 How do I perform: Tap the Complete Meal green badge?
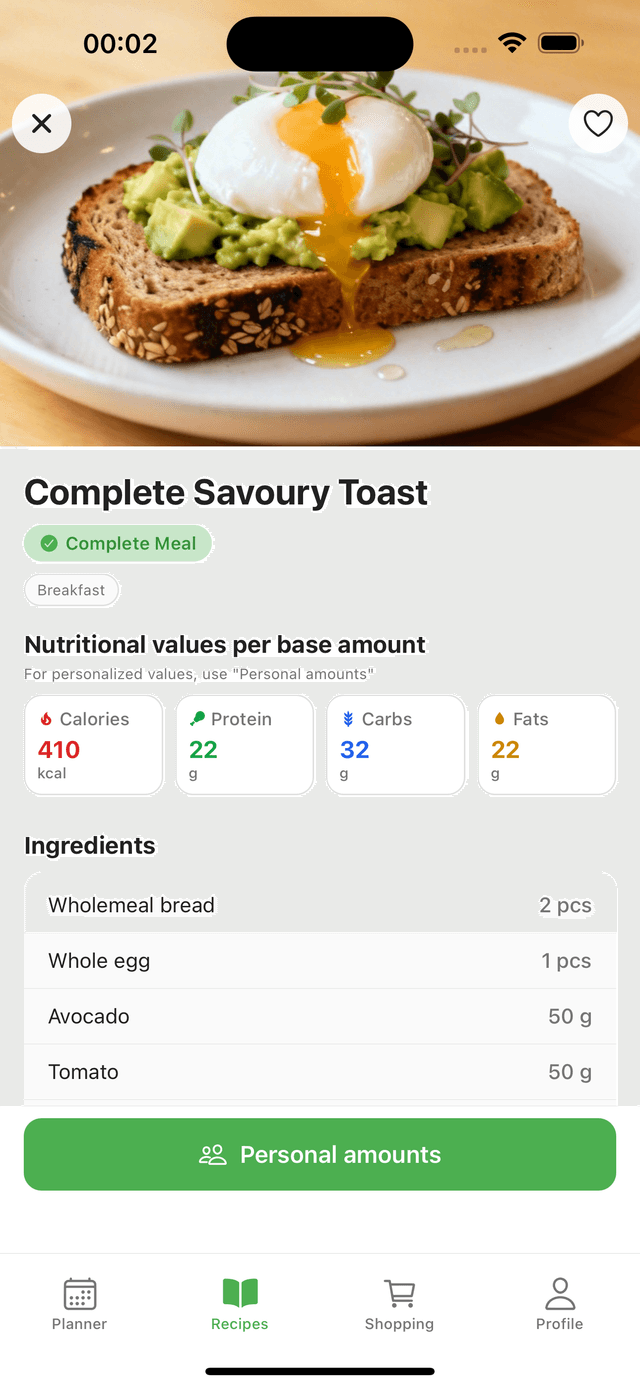pos(118,544)
